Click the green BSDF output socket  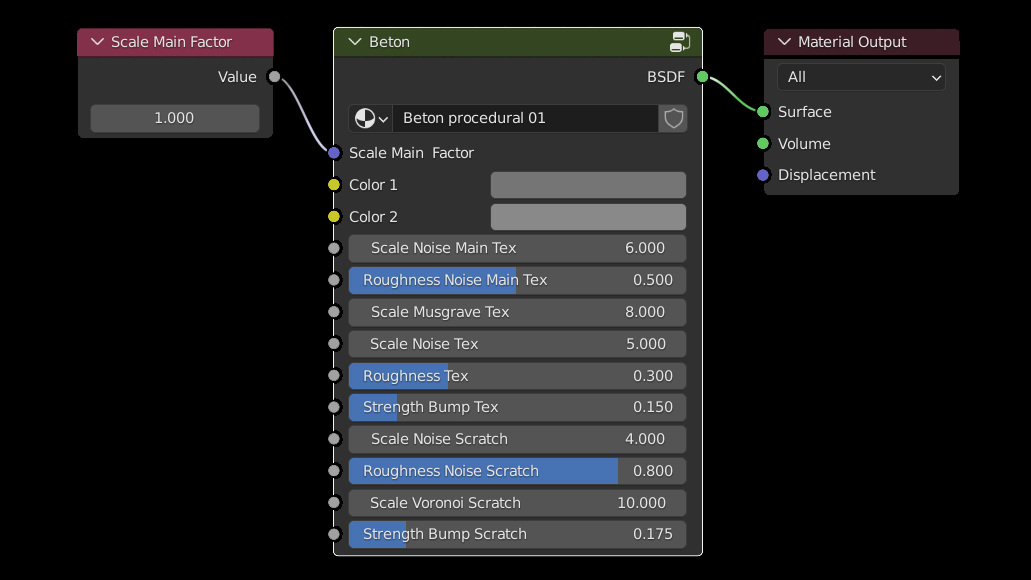(x=702, y=77)
